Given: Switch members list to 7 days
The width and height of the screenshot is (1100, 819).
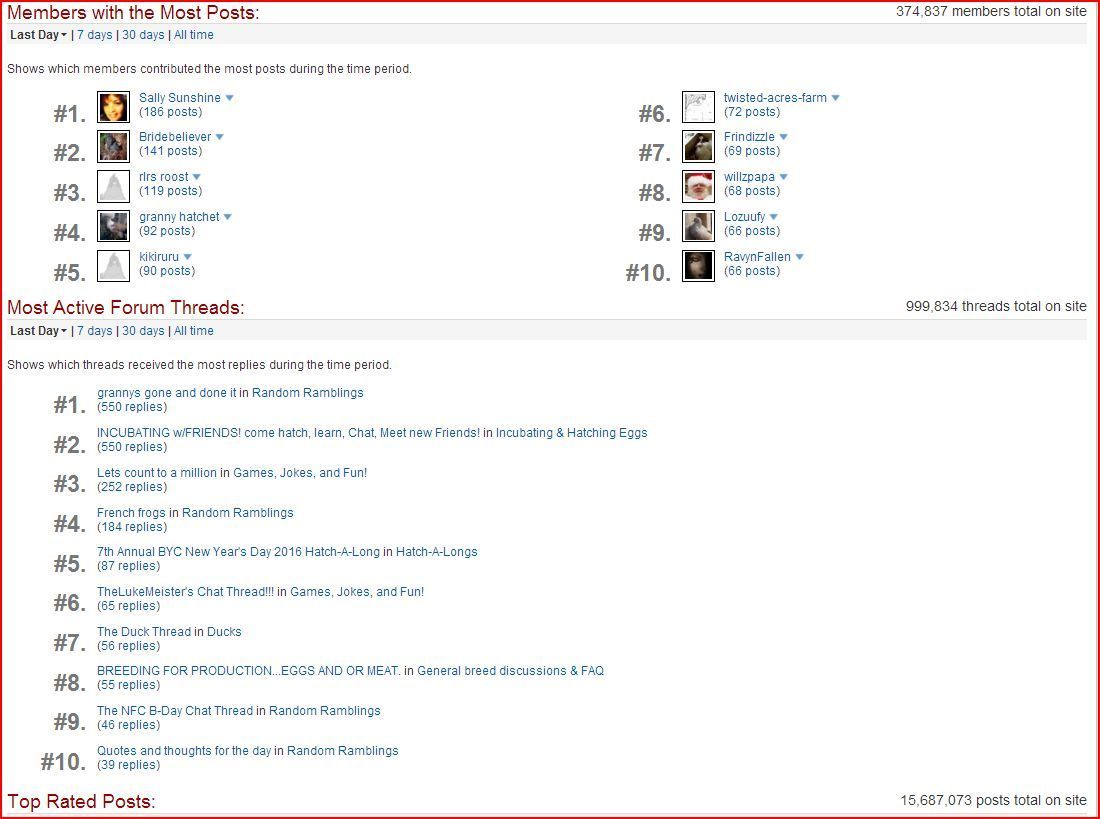Looking at the screenshot, I should pyautogui.click(x=95, y=35).
